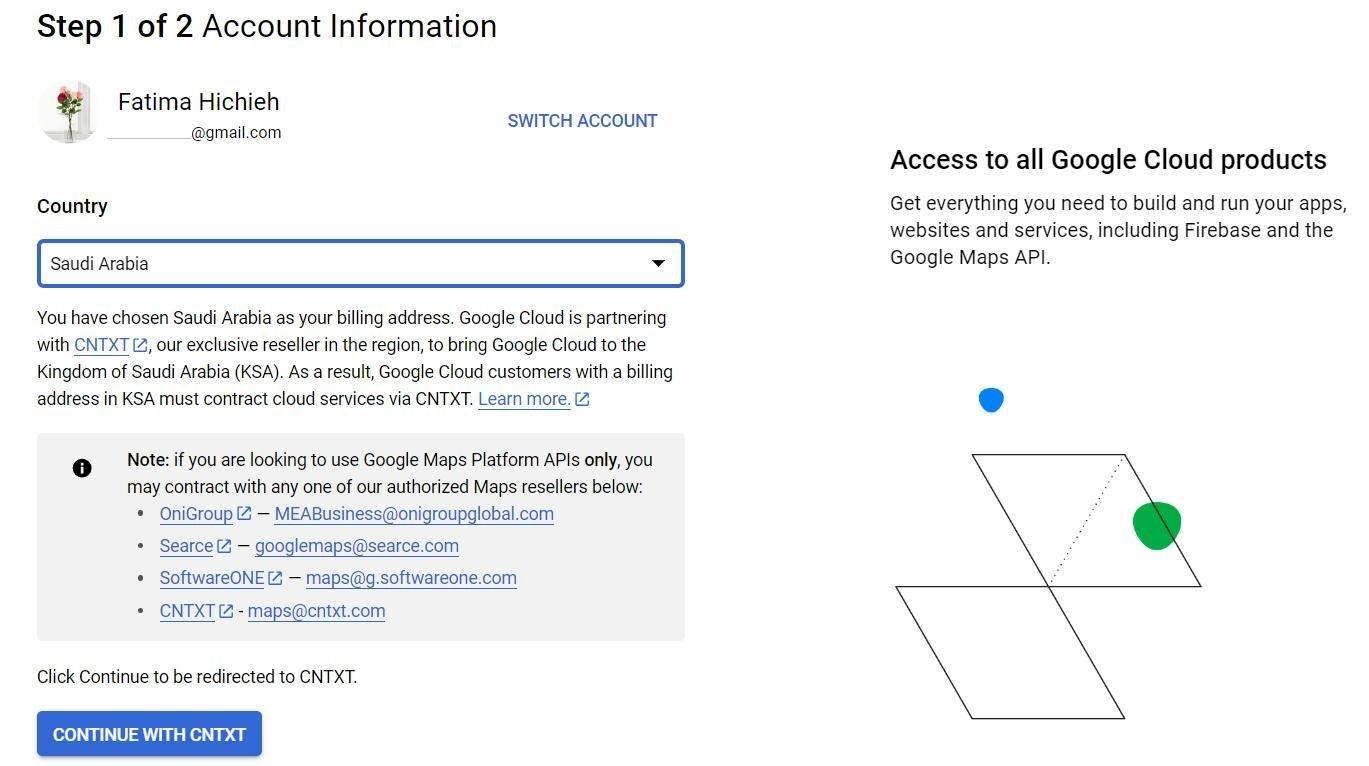Click the 'Click Continue to be redirected to CNTXT.' text
This screenshot has width=1369, height=766.
[x=197, y=677]
